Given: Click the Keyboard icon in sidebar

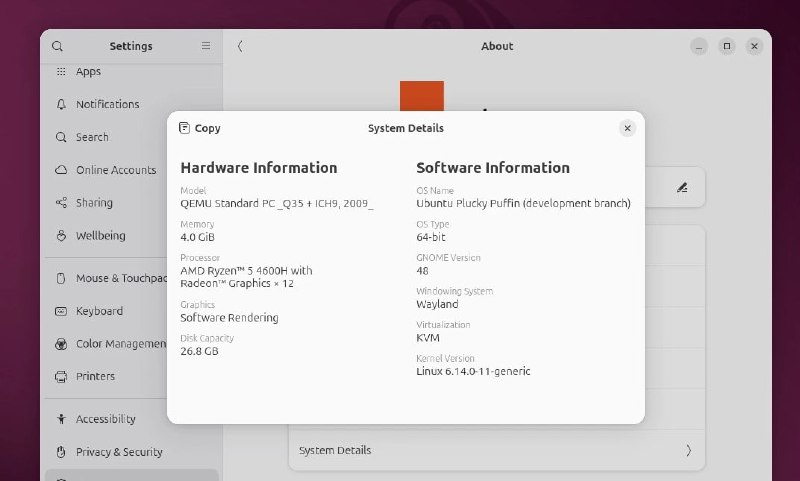Looking at the screenshot, I should [61, 311].
